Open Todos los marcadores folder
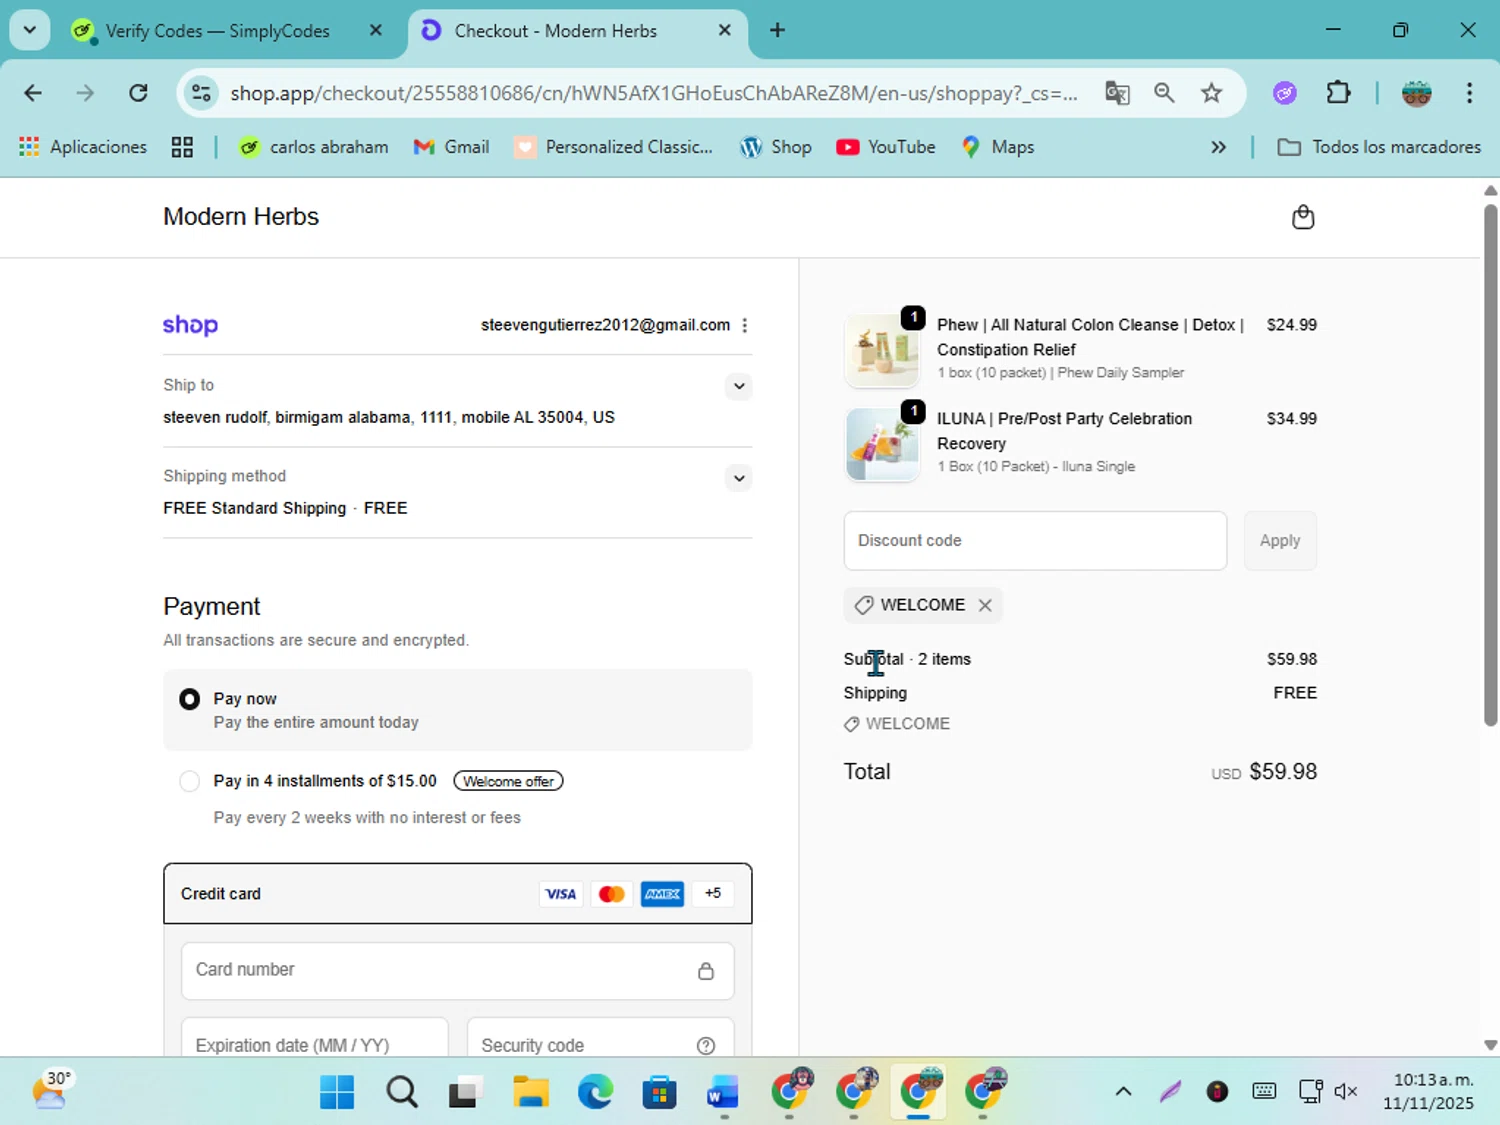The height and width of the screenshot is (1125, 1500). (1379, 147)
